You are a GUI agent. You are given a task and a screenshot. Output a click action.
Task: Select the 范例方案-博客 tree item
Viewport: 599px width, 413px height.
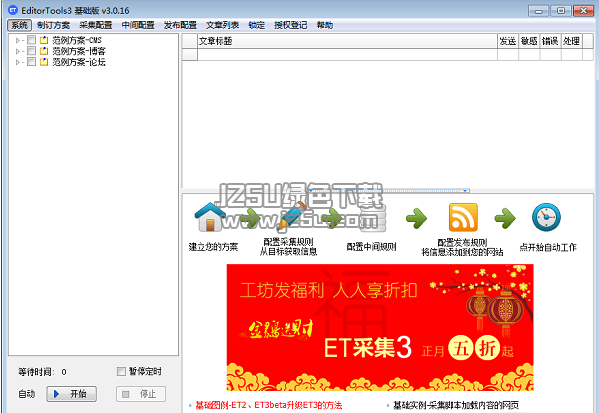click(79, 51)
